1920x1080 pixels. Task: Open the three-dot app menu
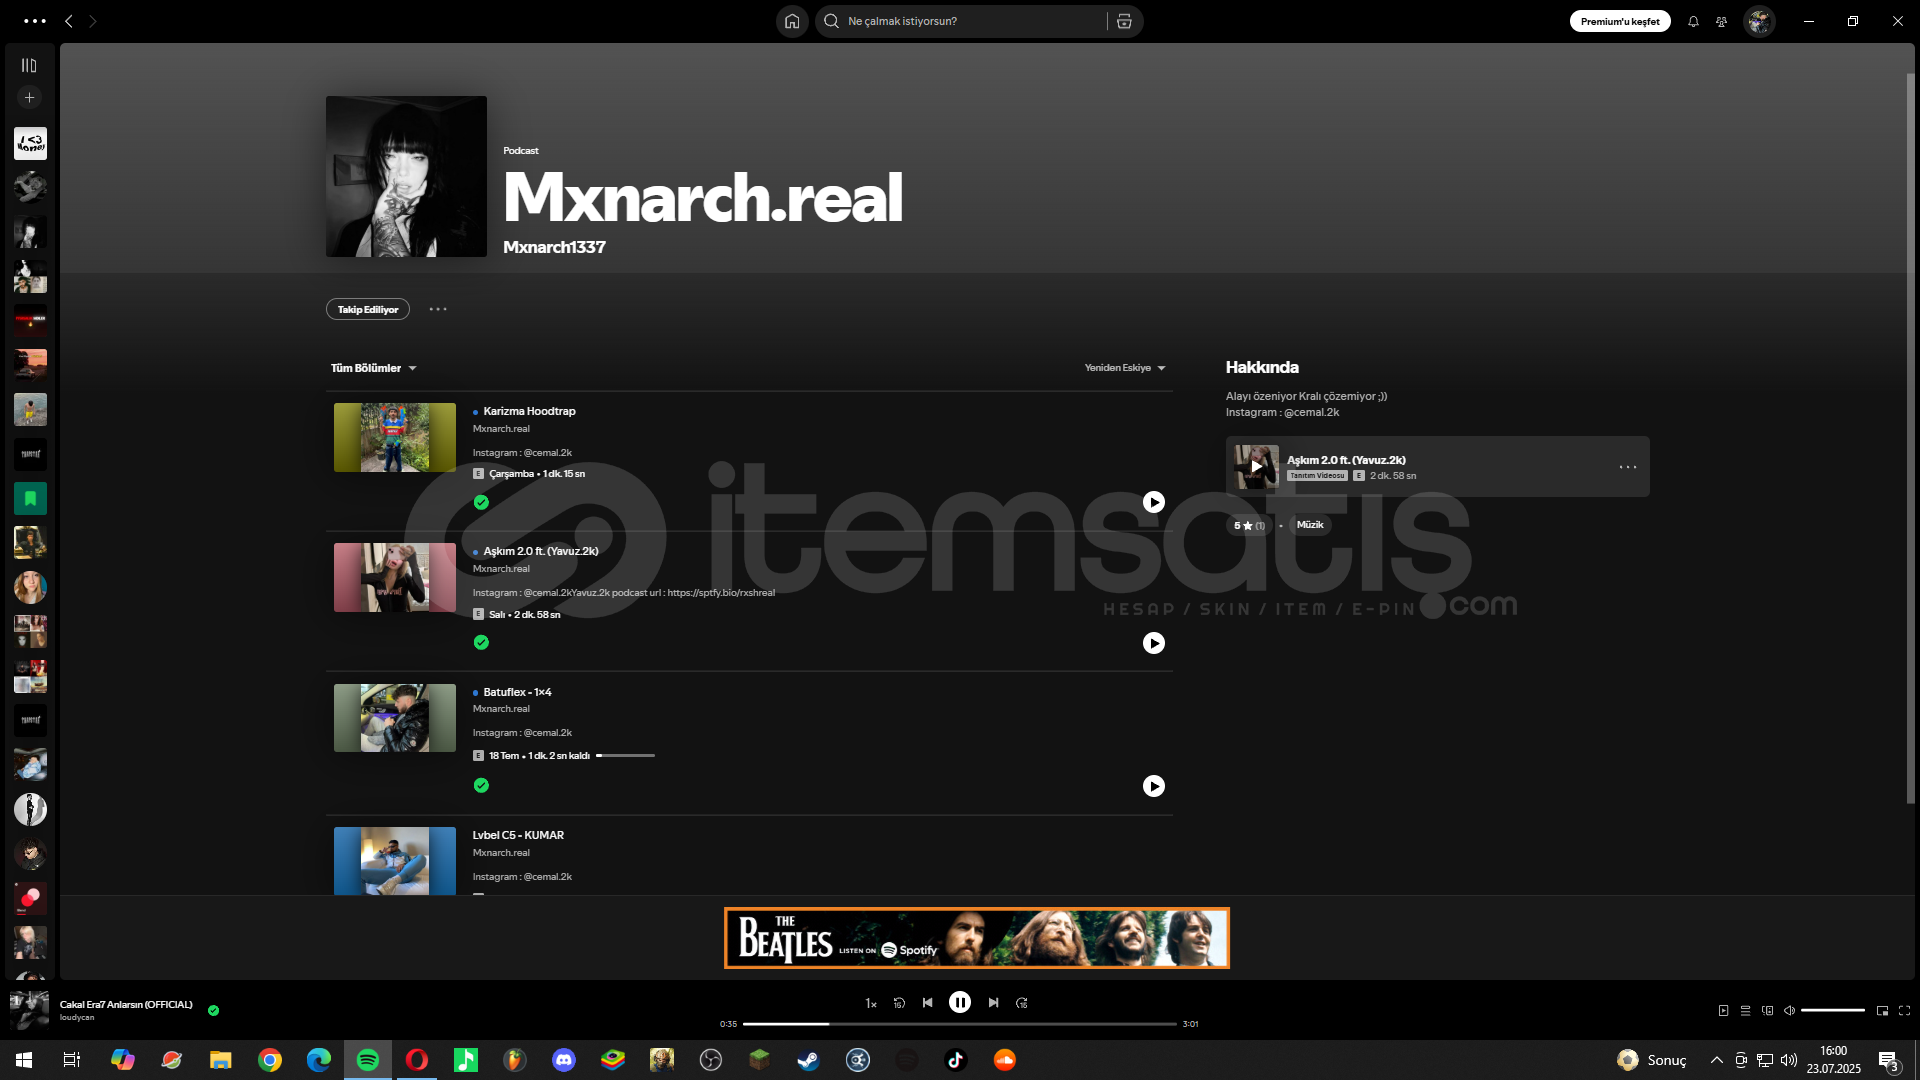click(x=35, y=21)
